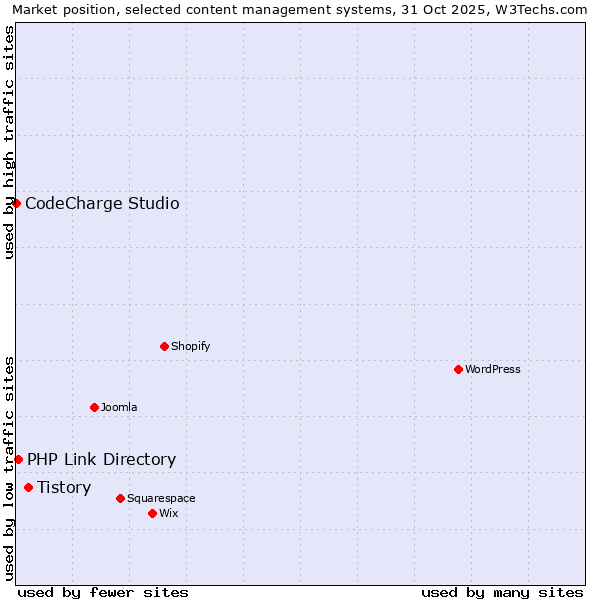Click the red marker for Shopify

point(164,346)
